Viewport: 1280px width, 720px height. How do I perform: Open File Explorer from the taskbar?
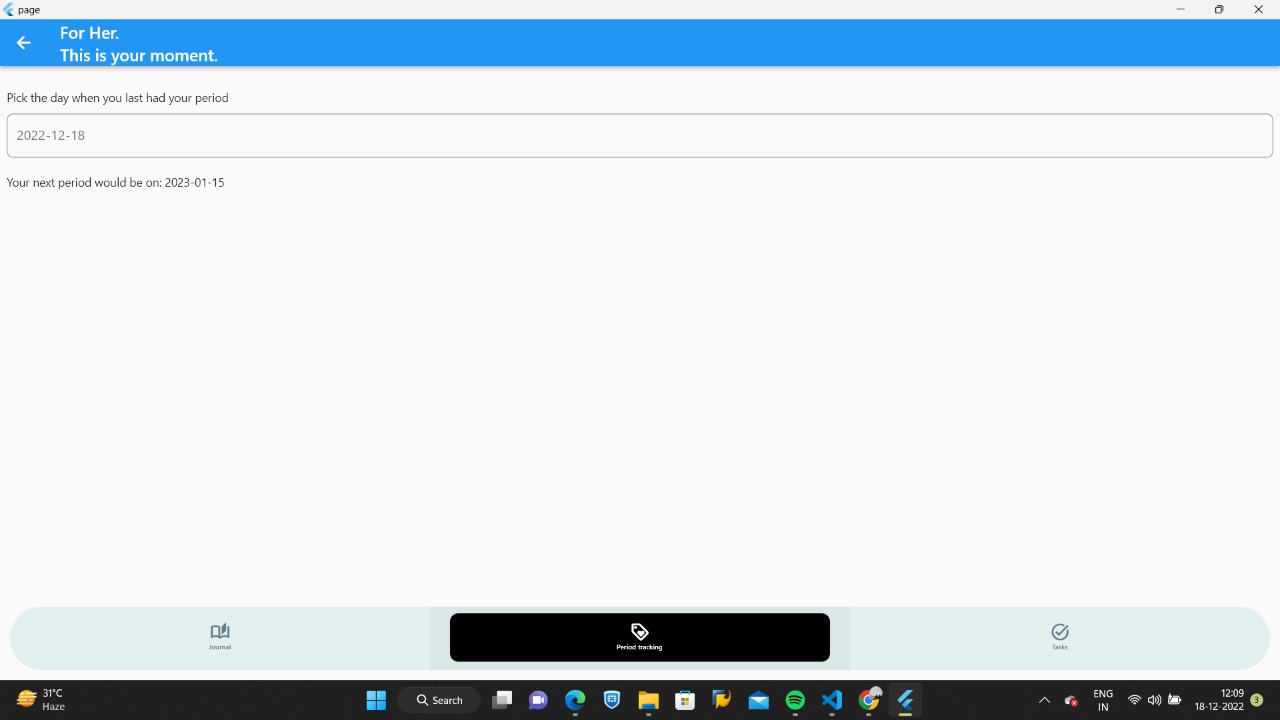648,700
